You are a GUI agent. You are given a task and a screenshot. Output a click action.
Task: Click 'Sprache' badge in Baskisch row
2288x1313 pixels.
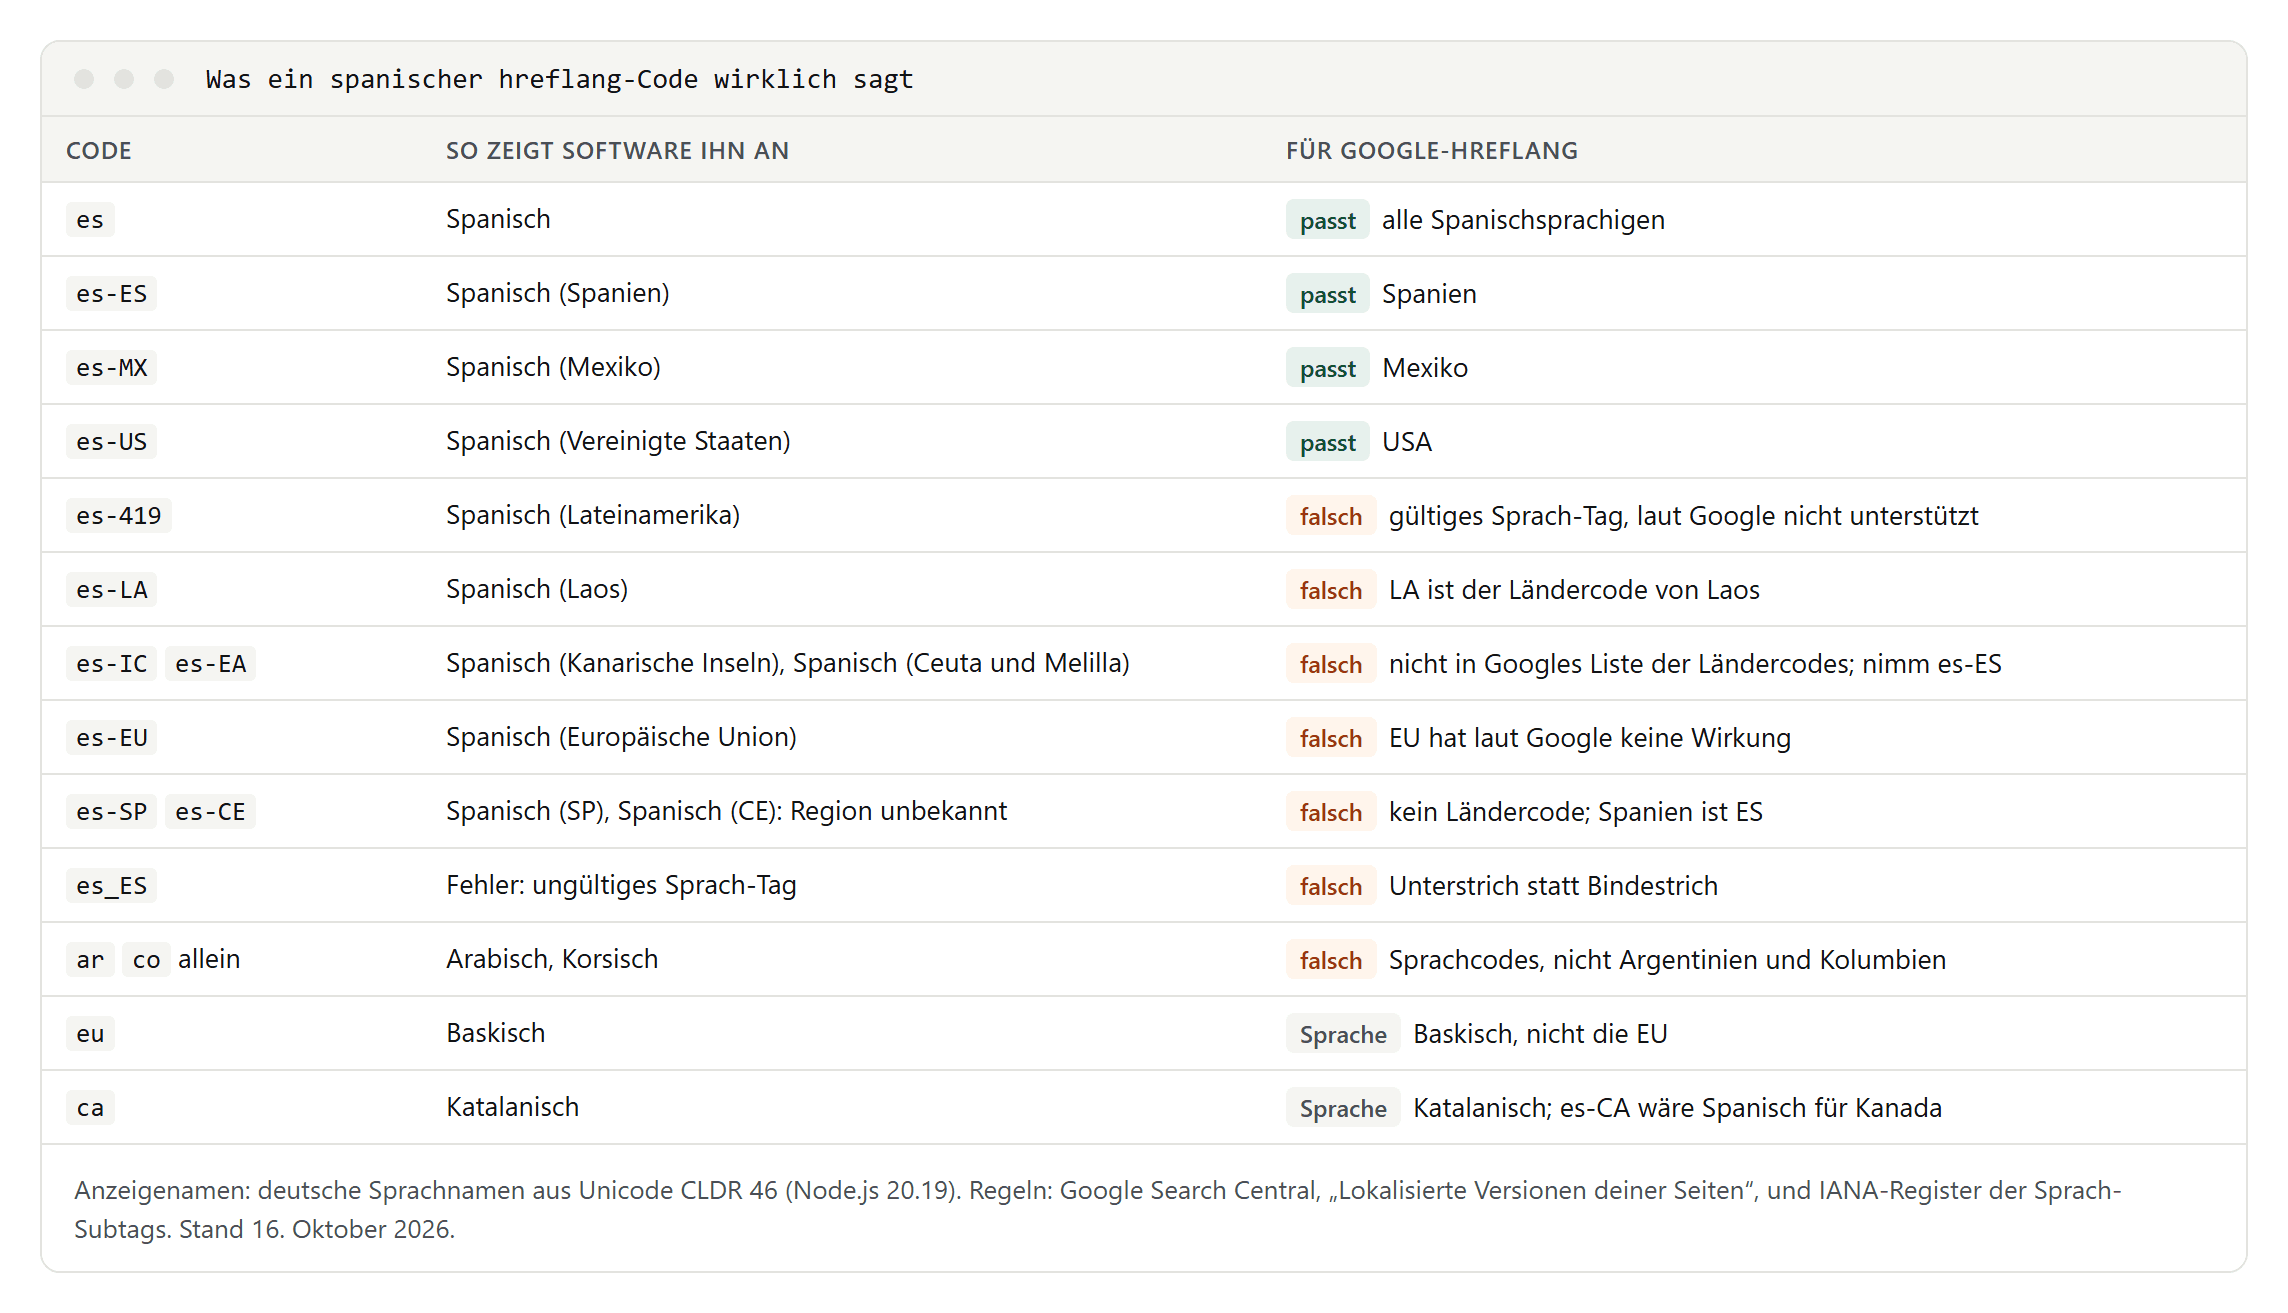[1343, 1034]
